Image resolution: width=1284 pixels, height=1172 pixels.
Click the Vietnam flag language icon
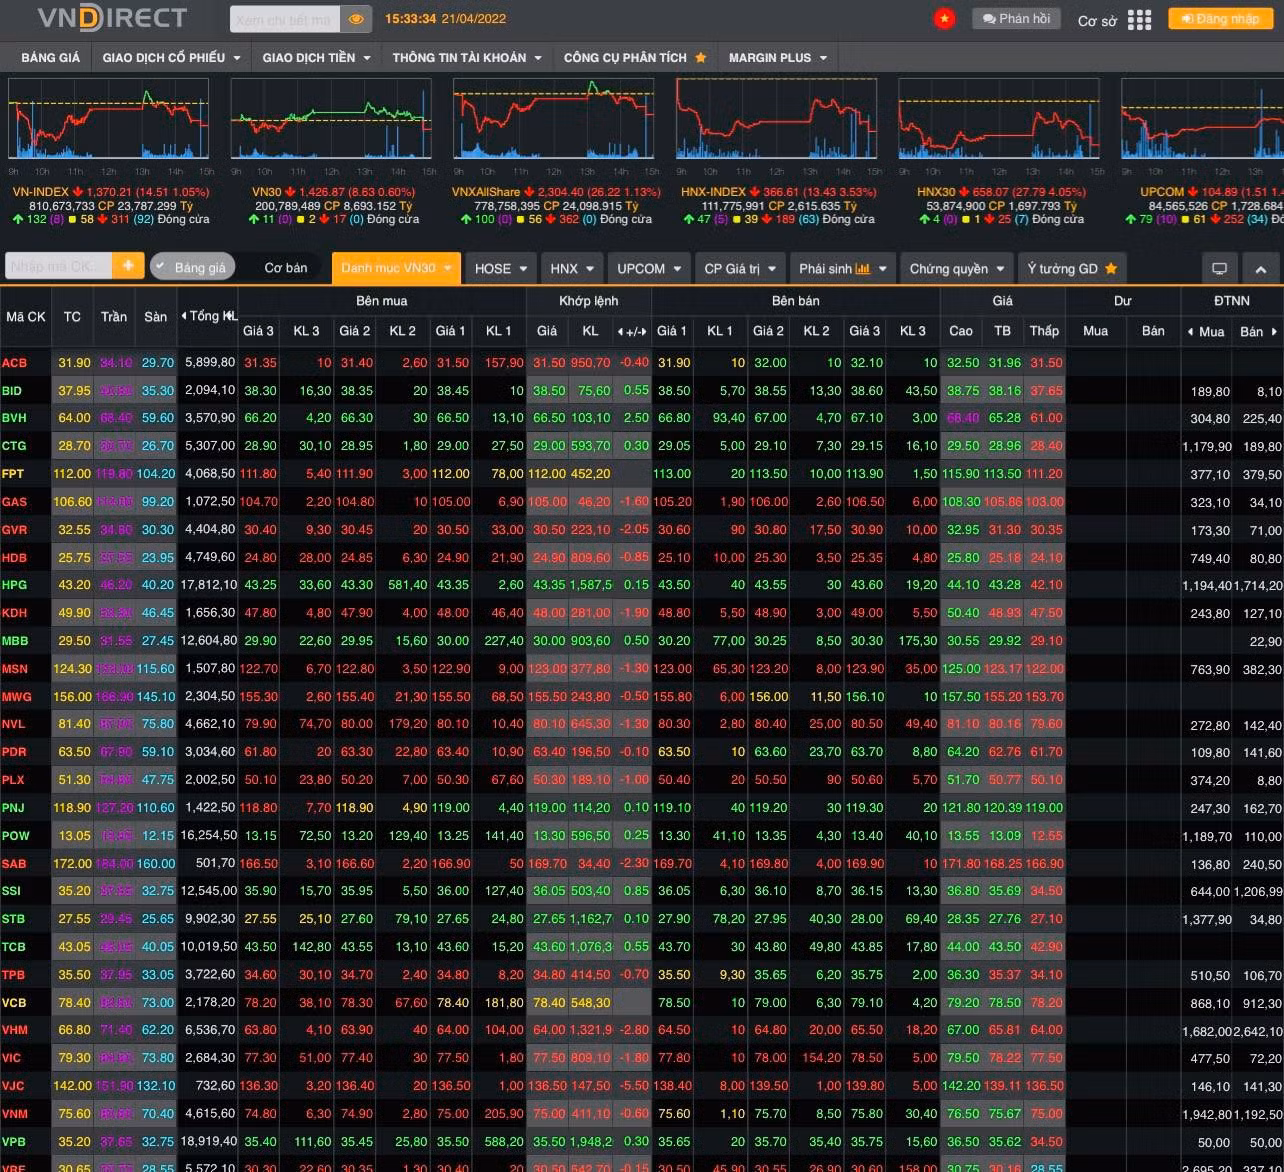click(x=943, y=18)
